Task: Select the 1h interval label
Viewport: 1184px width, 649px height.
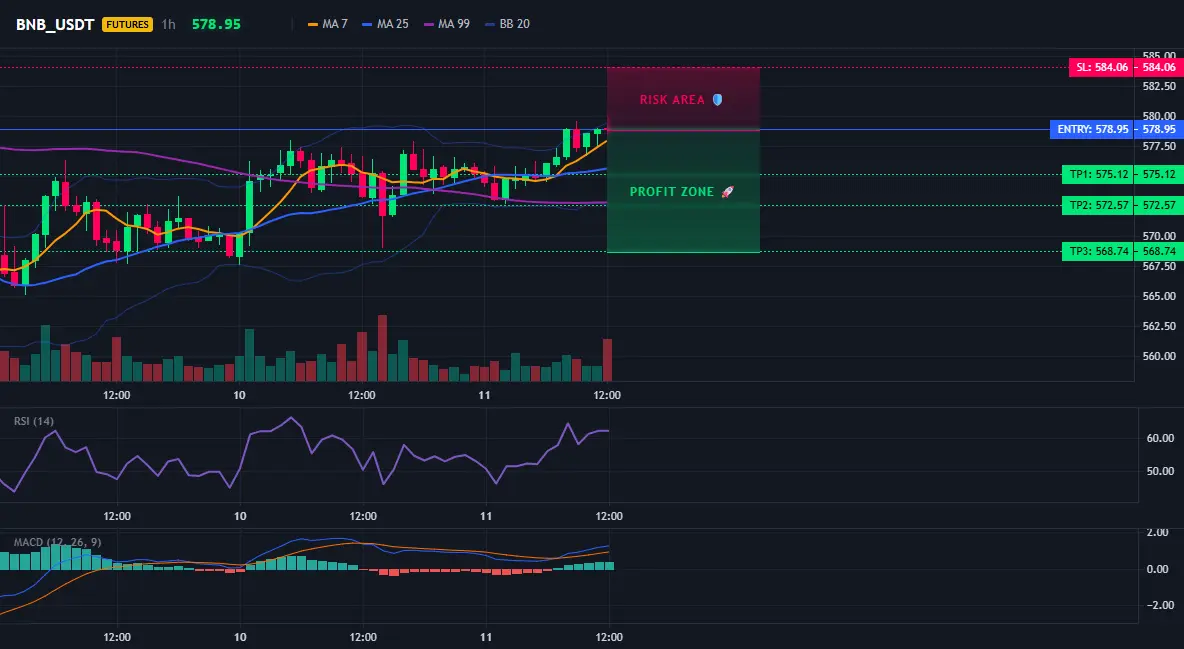Action: coord(168,24)
